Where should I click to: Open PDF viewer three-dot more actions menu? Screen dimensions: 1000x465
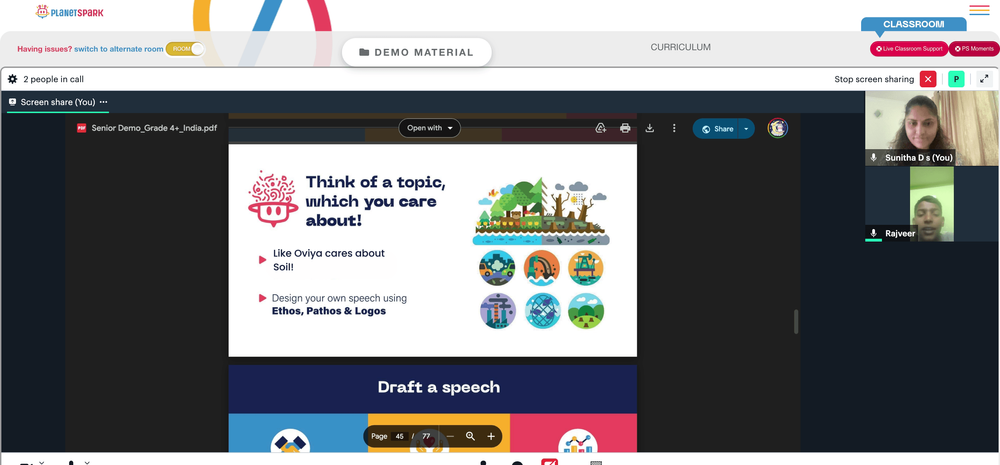click(x=674, y=128)
